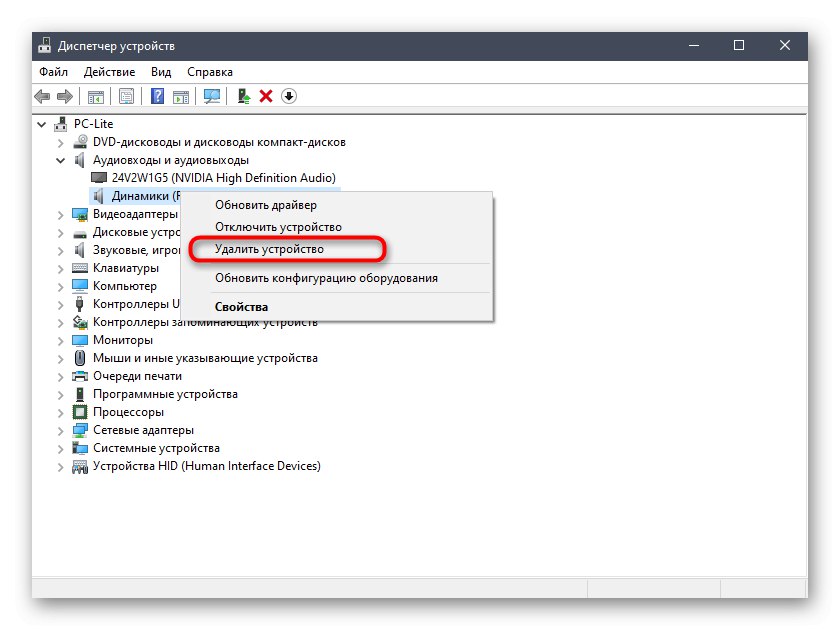Expand the Системные устройства node arrow

click(x=61, y=448)
